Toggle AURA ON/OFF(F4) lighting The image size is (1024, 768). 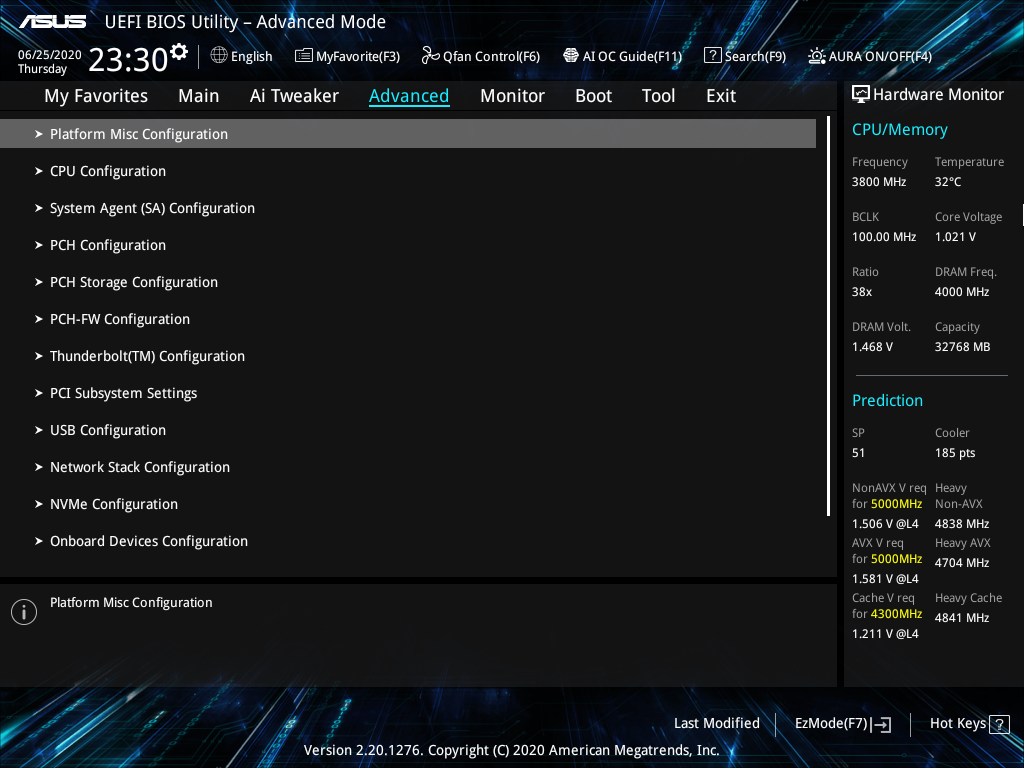870,56
